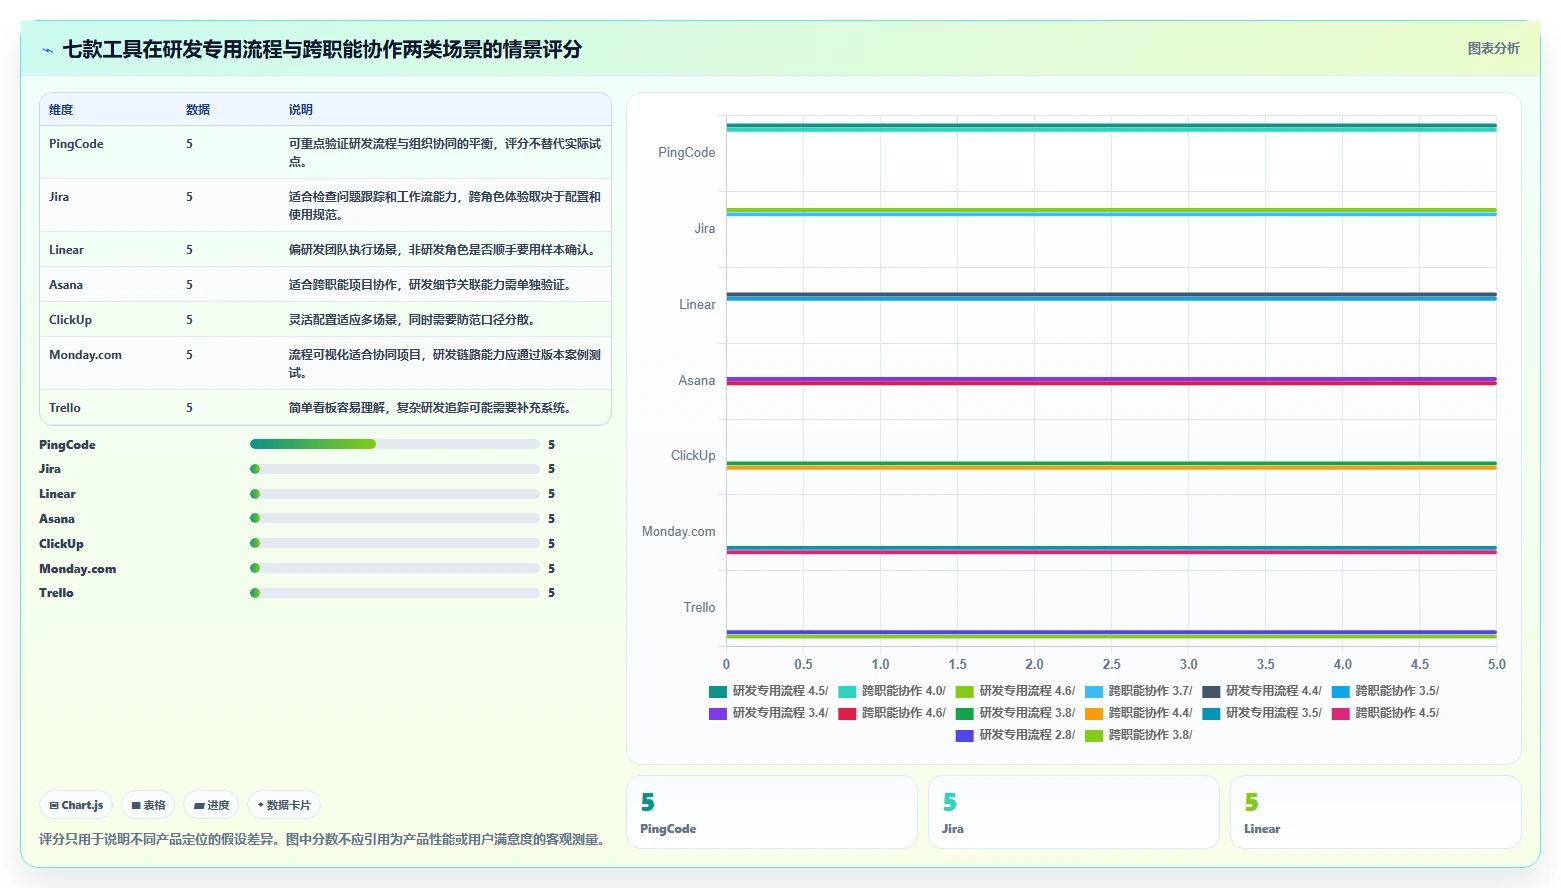
Task: Toggle legend entry 跨职能协作 4.0/
Action: point(892,691)
